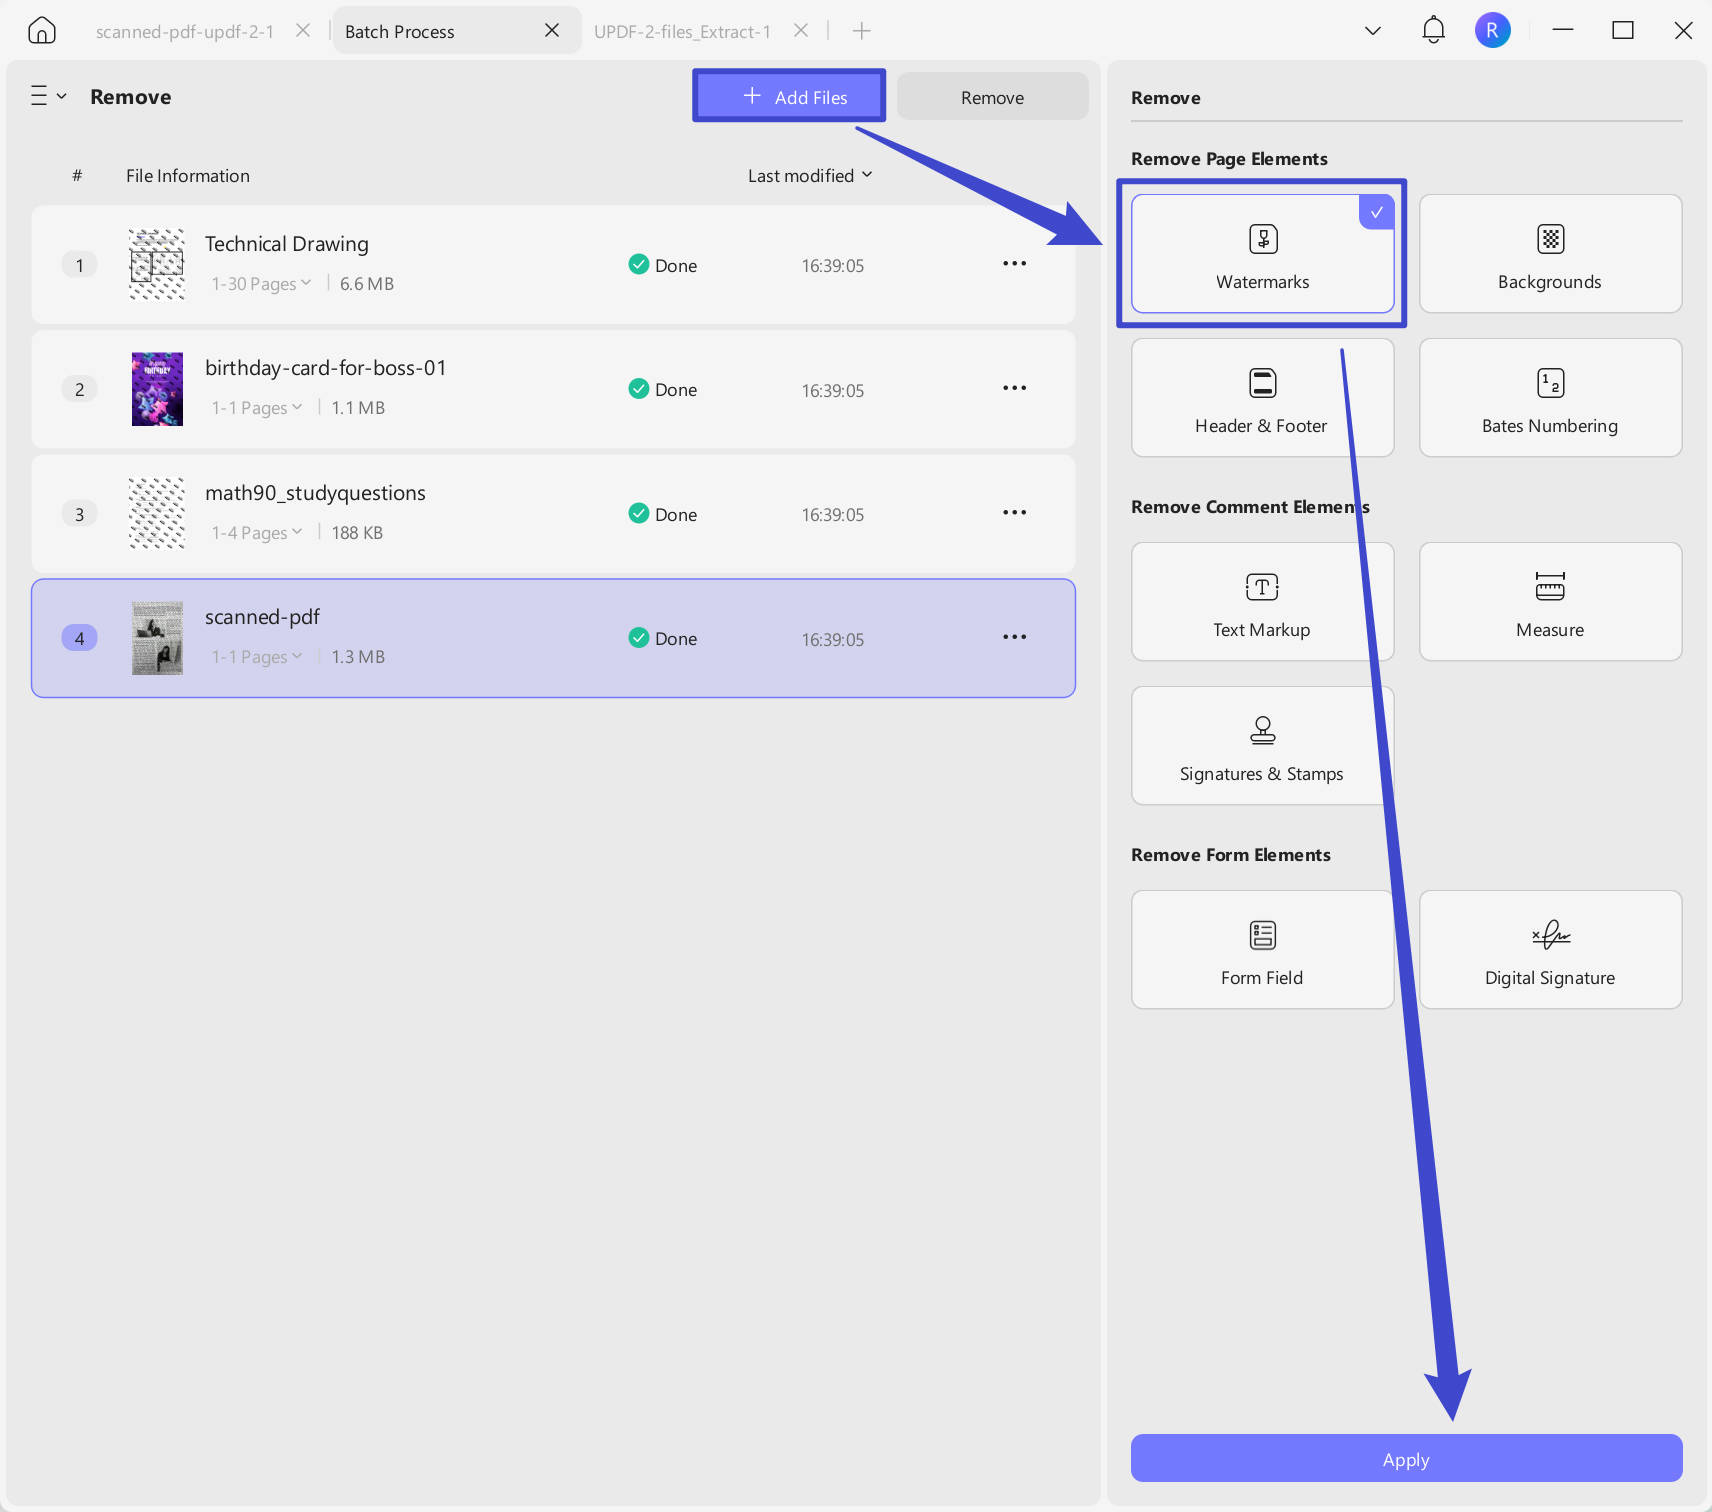Open the notifications bell
Viewport: 1712px width, 1512px height.
(x=1433, y=30)
